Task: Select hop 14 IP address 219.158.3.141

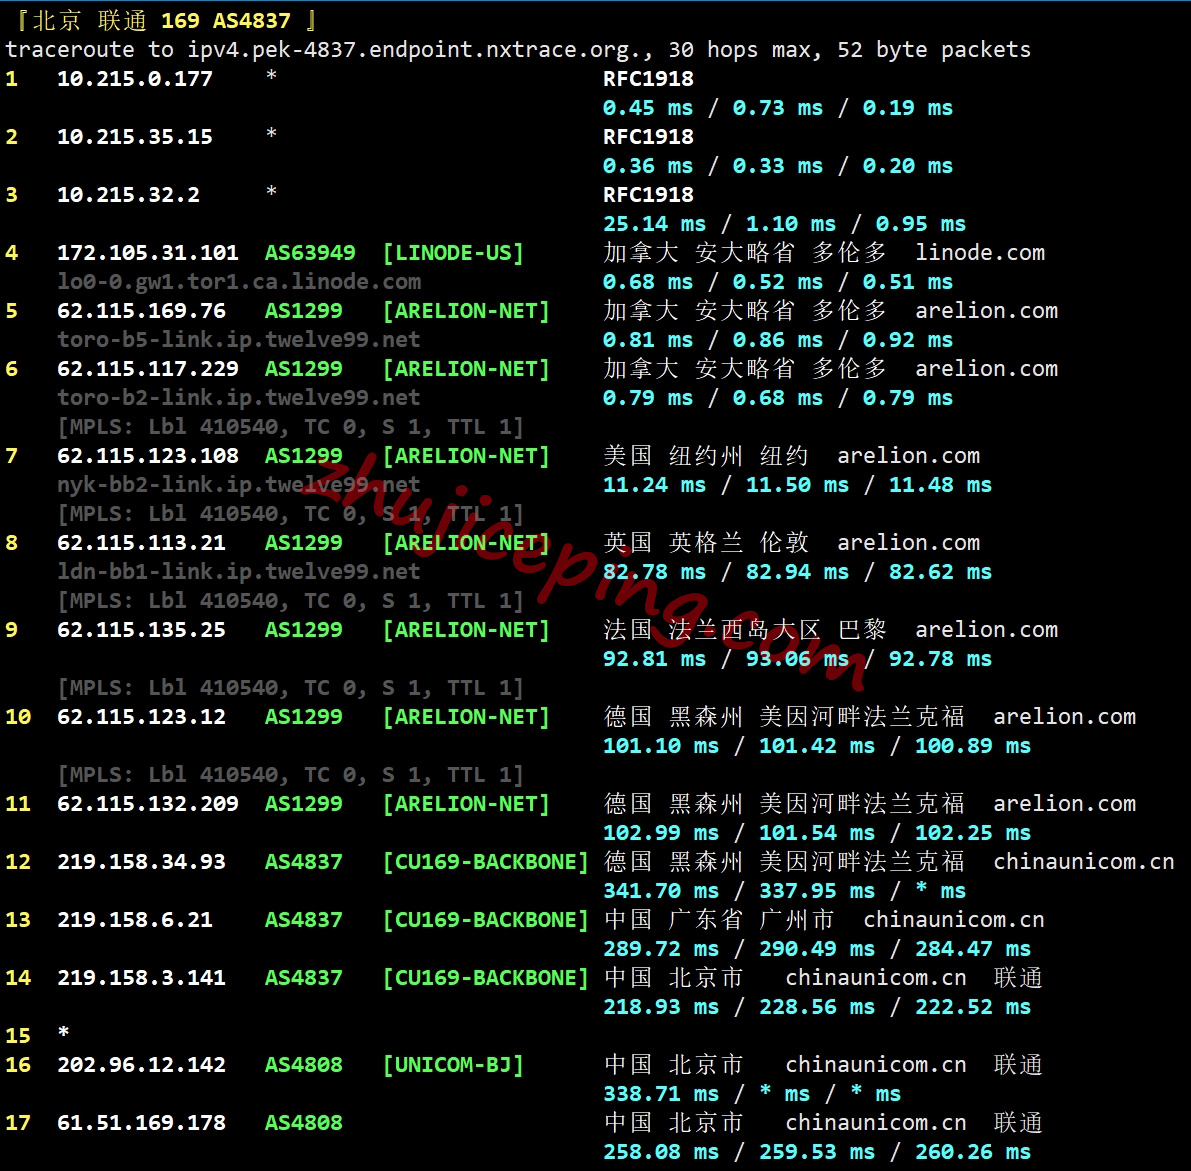Action: tap(141, 978)
